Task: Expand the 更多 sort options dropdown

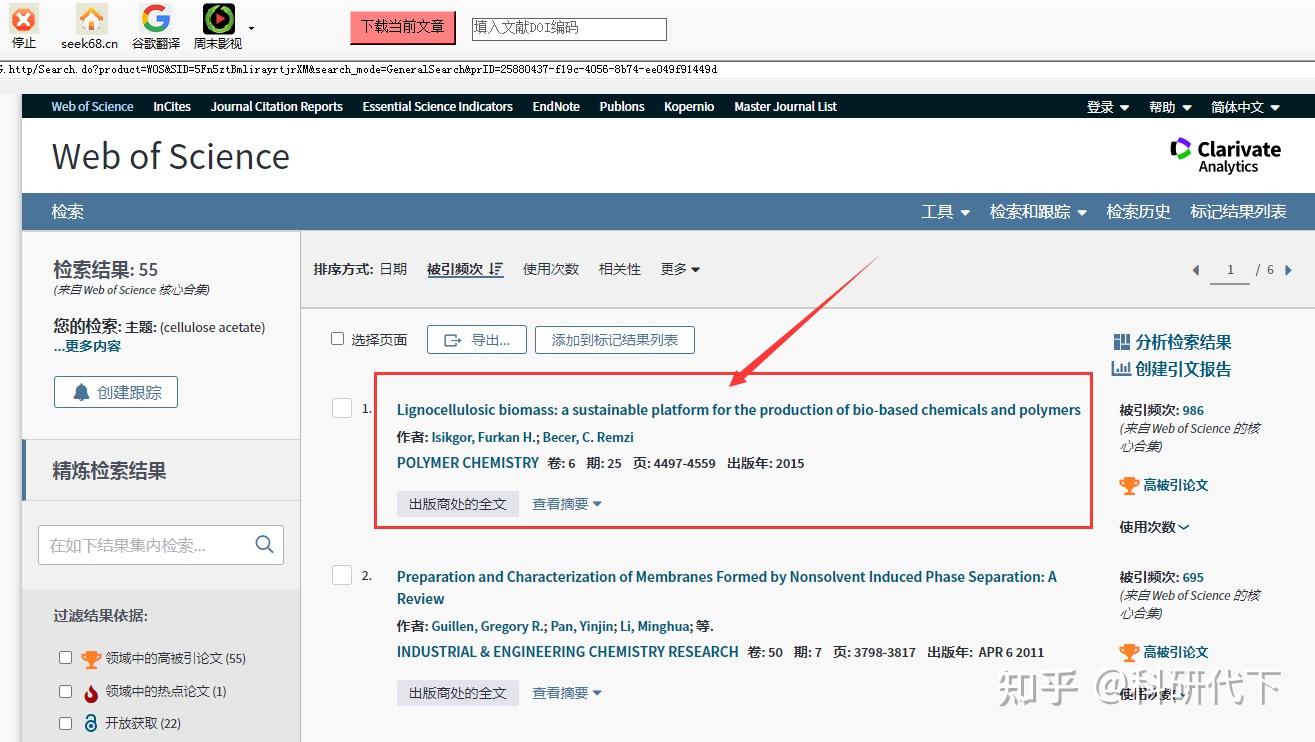Action: coord(680,269)
